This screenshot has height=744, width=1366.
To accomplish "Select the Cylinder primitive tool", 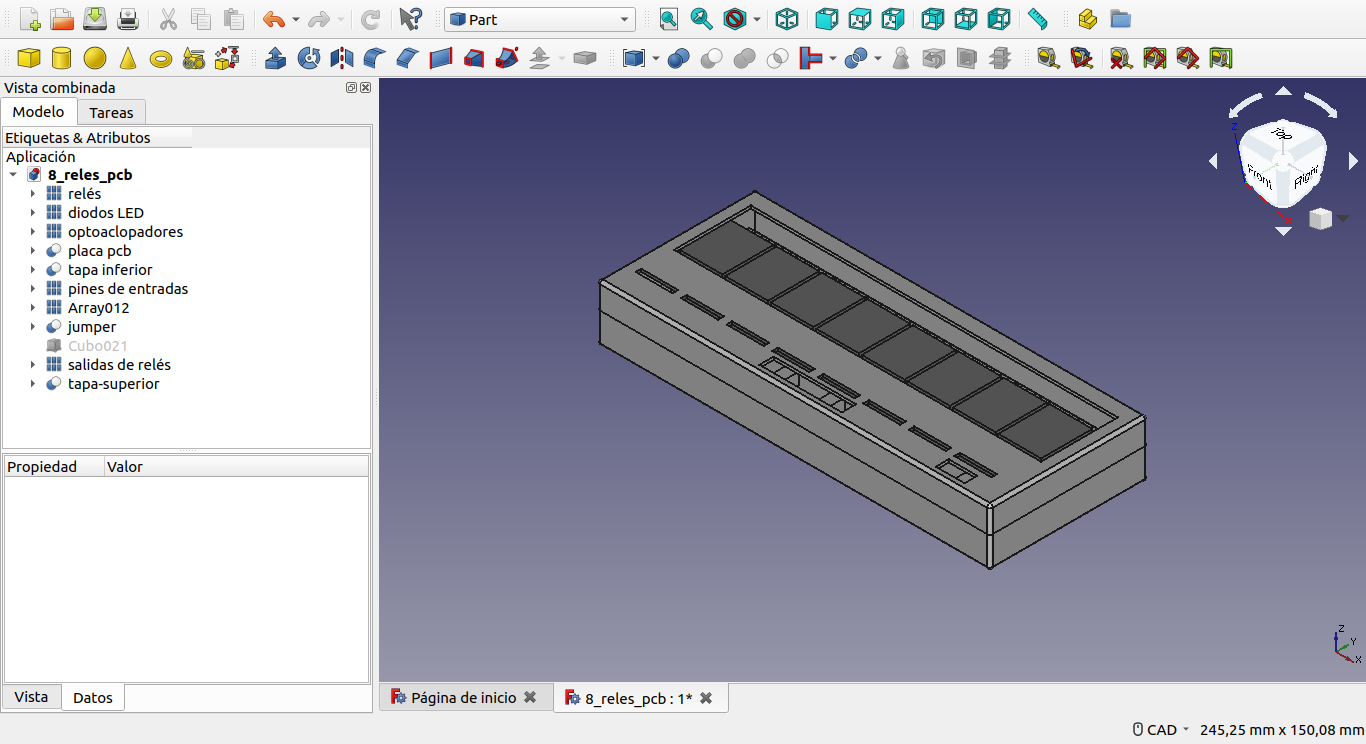I will coord(62,59).
